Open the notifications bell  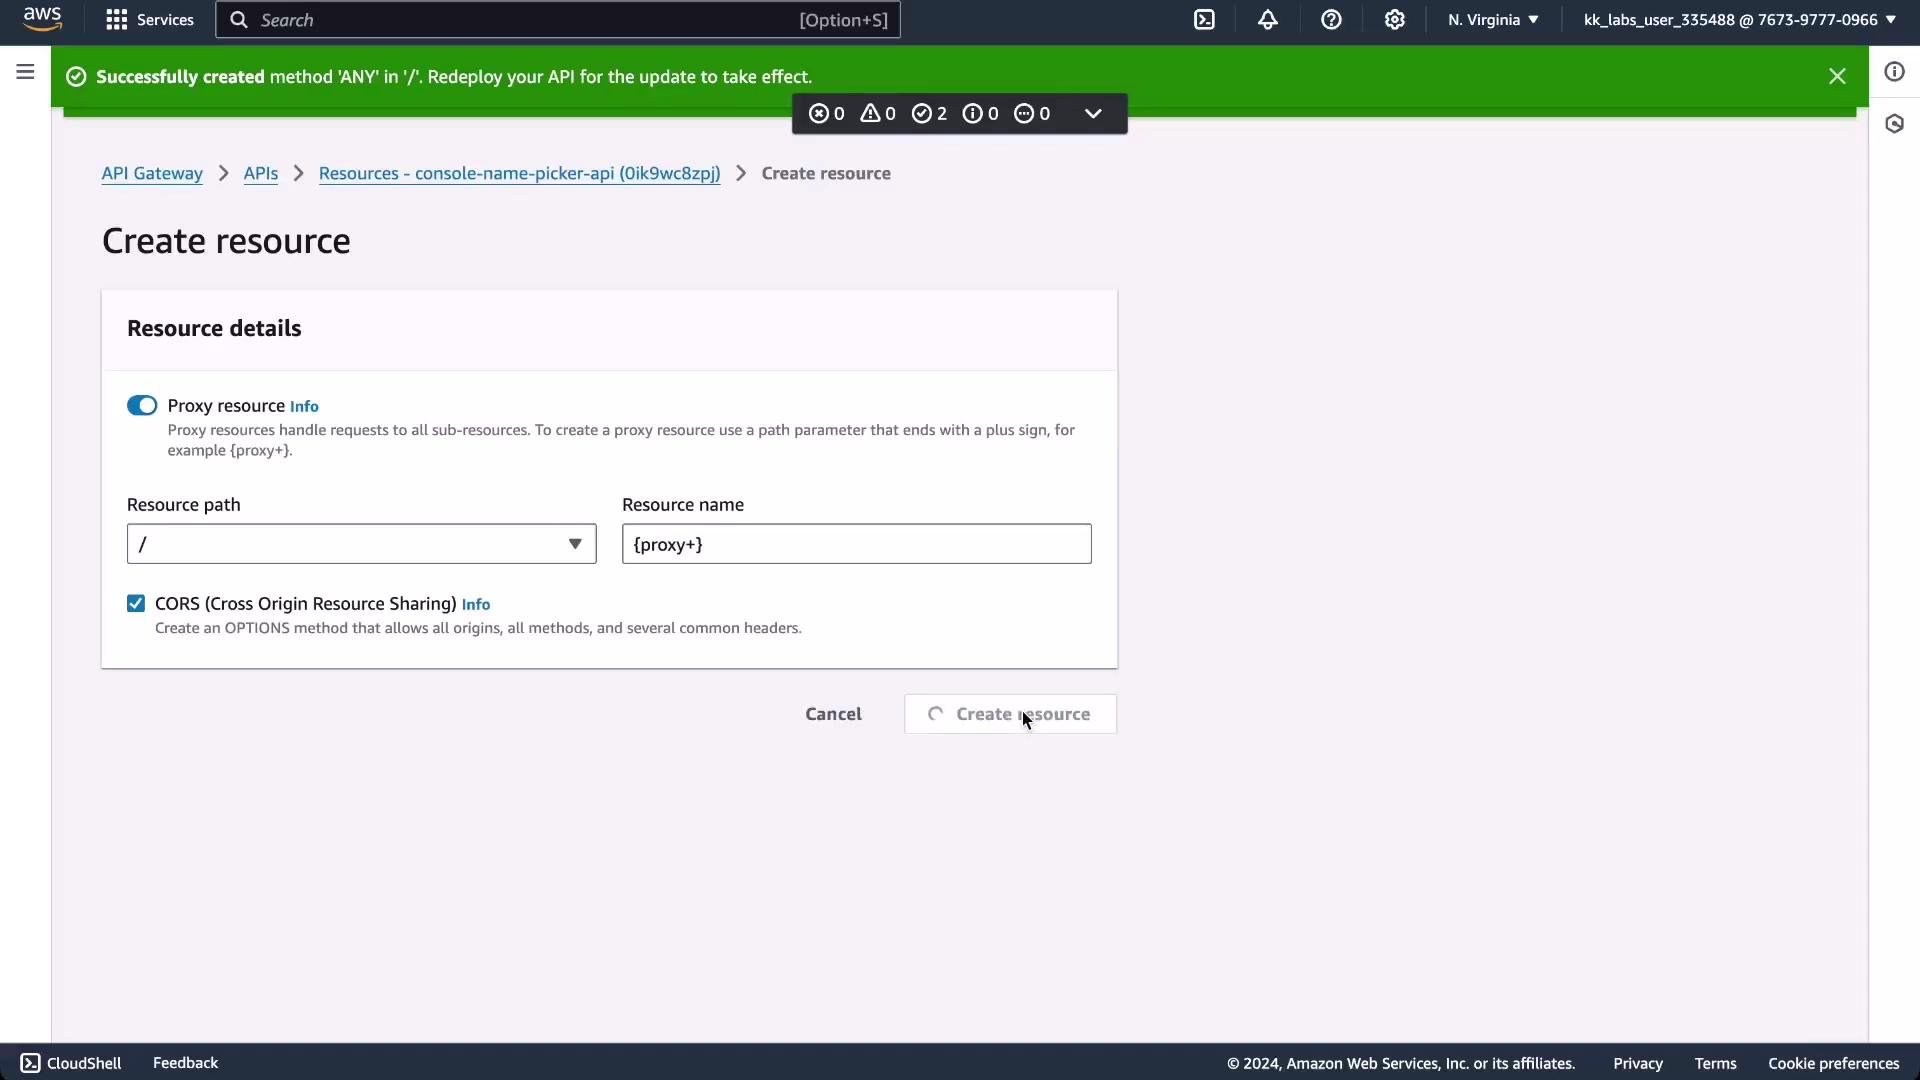point(1268,20)
